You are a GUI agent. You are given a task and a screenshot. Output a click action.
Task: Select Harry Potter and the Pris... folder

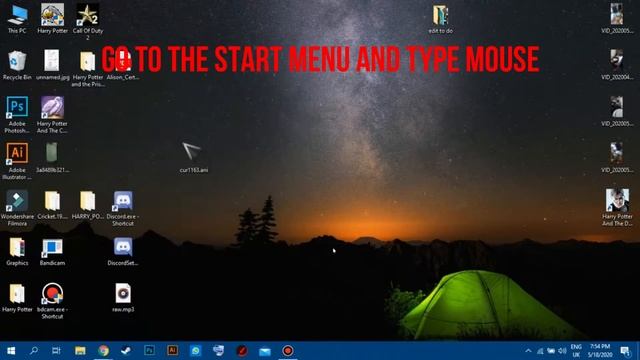[x=87, y=69]
